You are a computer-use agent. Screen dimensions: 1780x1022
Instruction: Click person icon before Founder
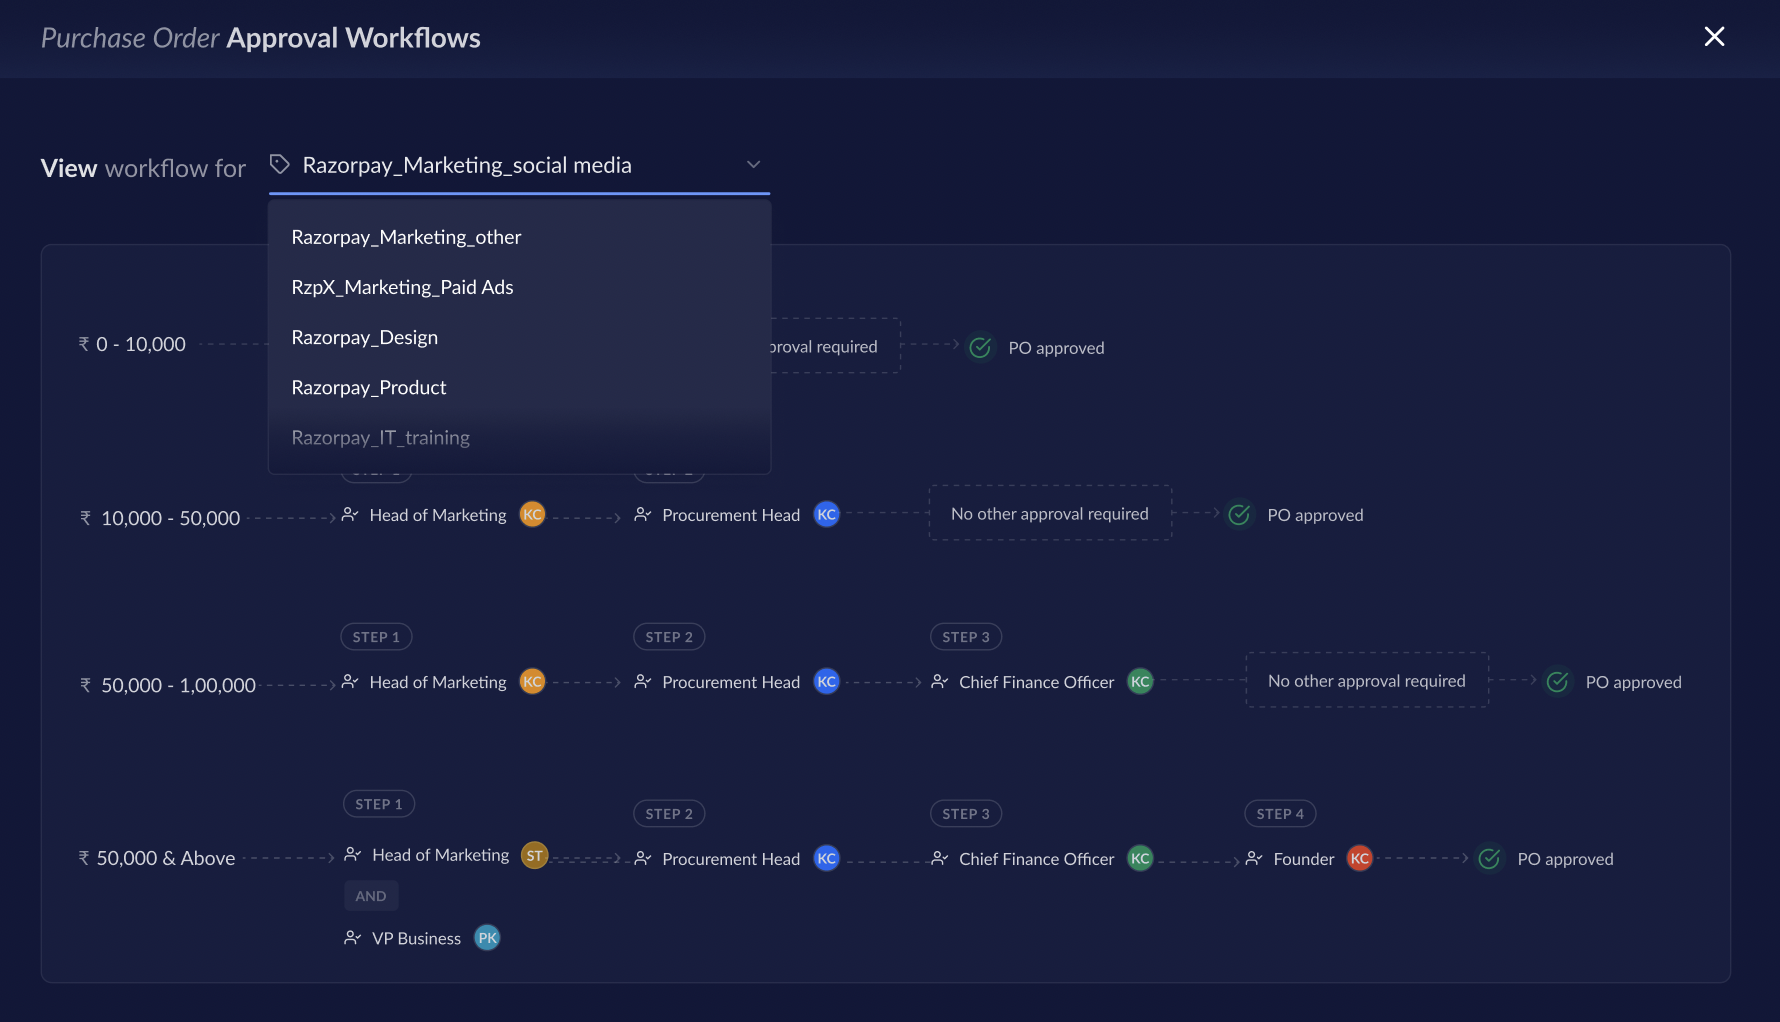1254,858
